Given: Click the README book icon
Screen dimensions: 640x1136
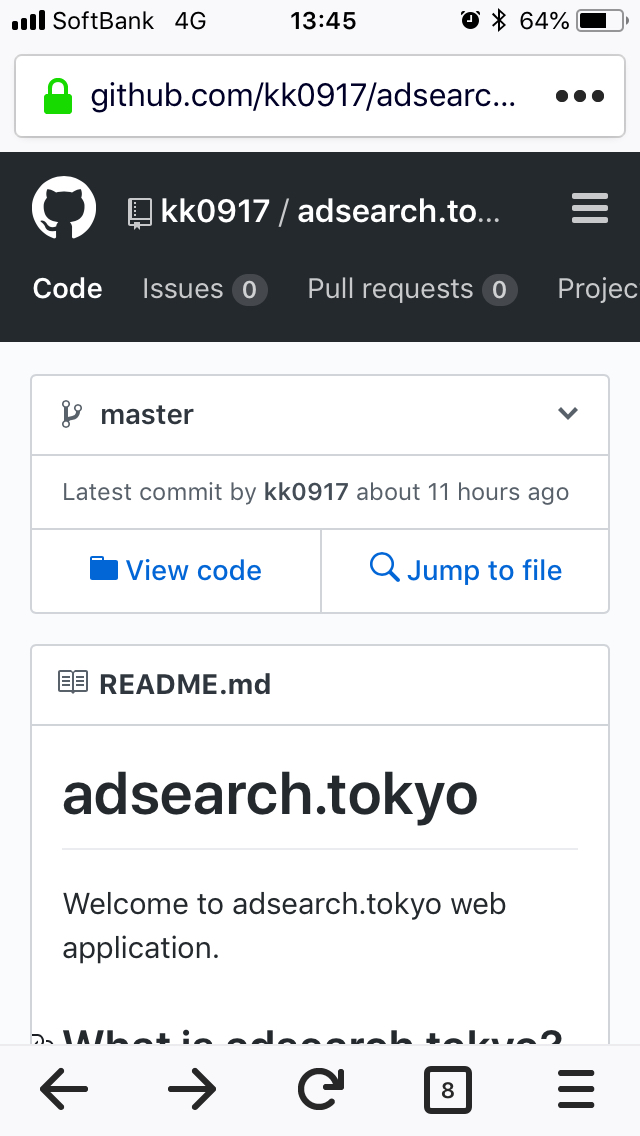Looking at the screenshot, I should [73, 684].
